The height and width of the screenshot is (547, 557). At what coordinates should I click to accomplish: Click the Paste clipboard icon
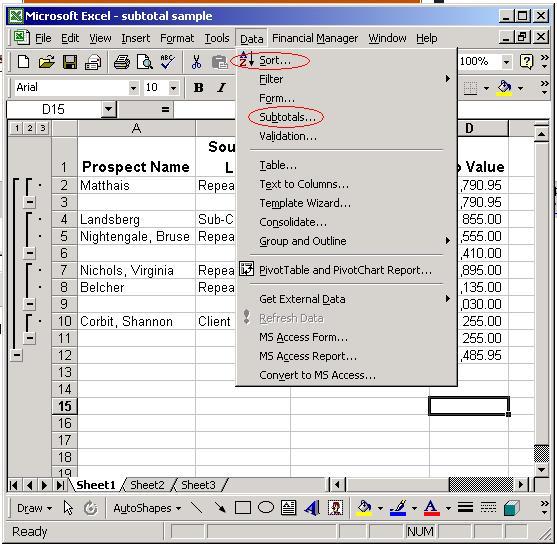click(x=220, y=62)
